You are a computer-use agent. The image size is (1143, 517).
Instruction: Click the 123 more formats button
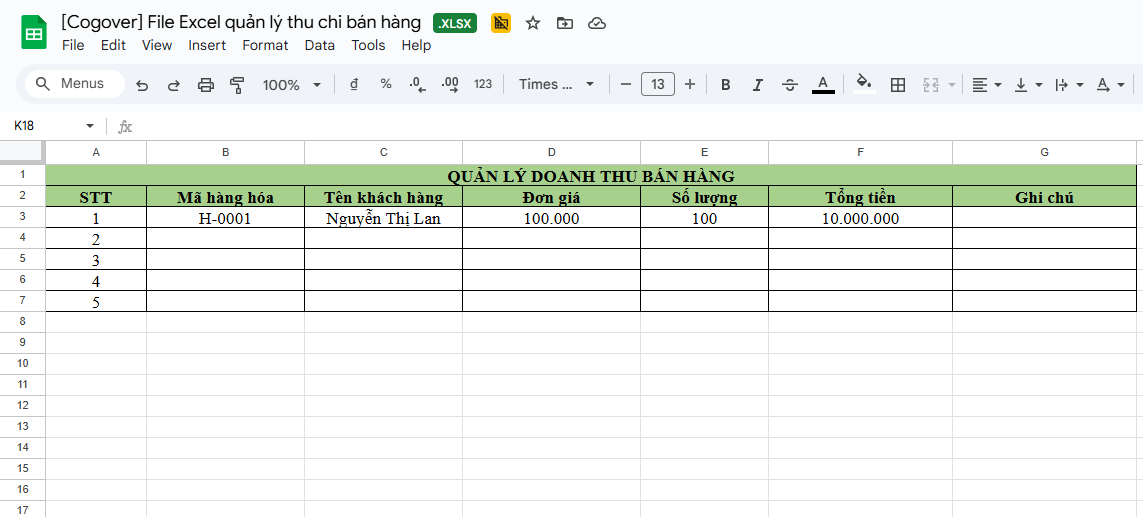pyautogui.click(x=483, y=85)
